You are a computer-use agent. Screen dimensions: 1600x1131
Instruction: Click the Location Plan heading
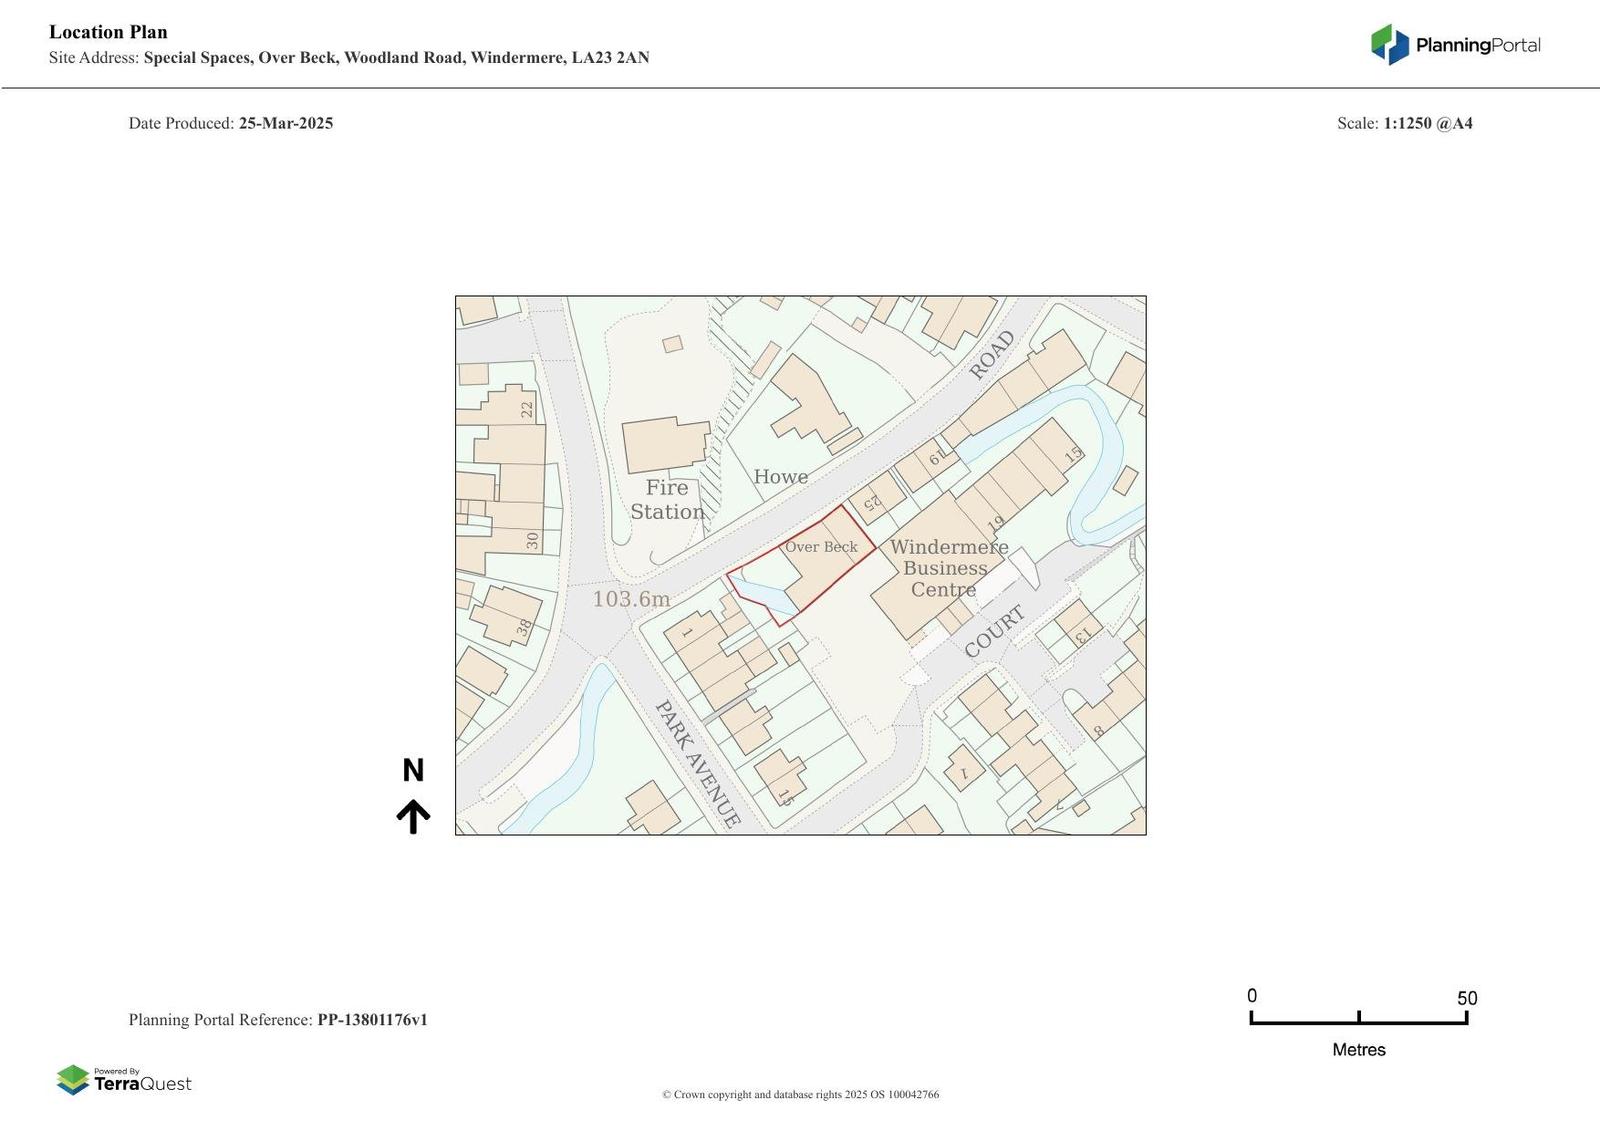click(108, 32)
